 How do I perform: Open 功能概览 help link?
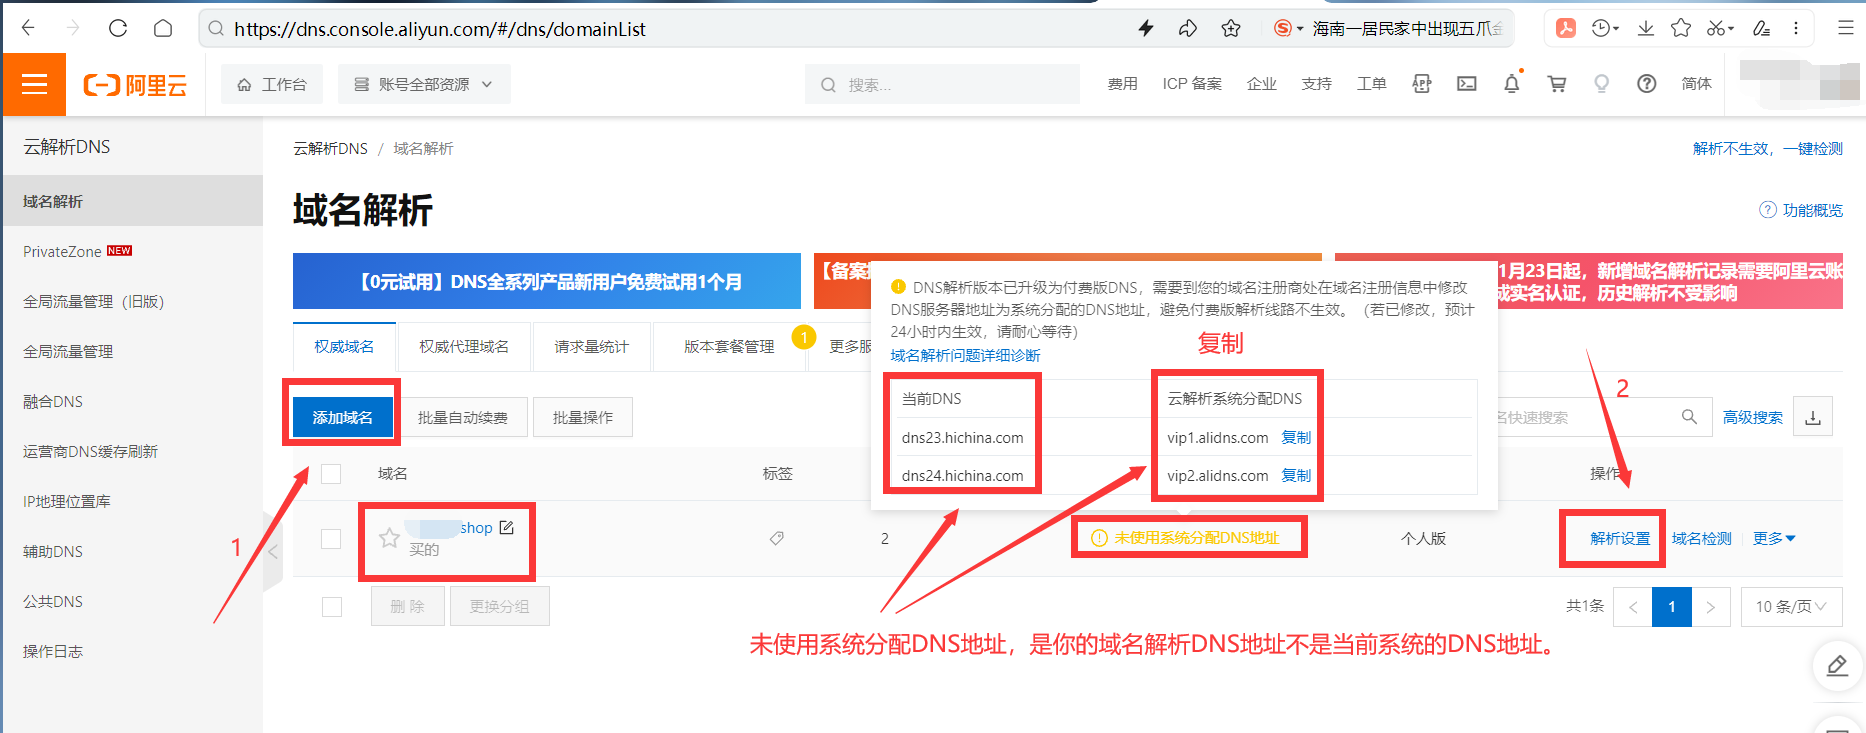[1801, 210]
